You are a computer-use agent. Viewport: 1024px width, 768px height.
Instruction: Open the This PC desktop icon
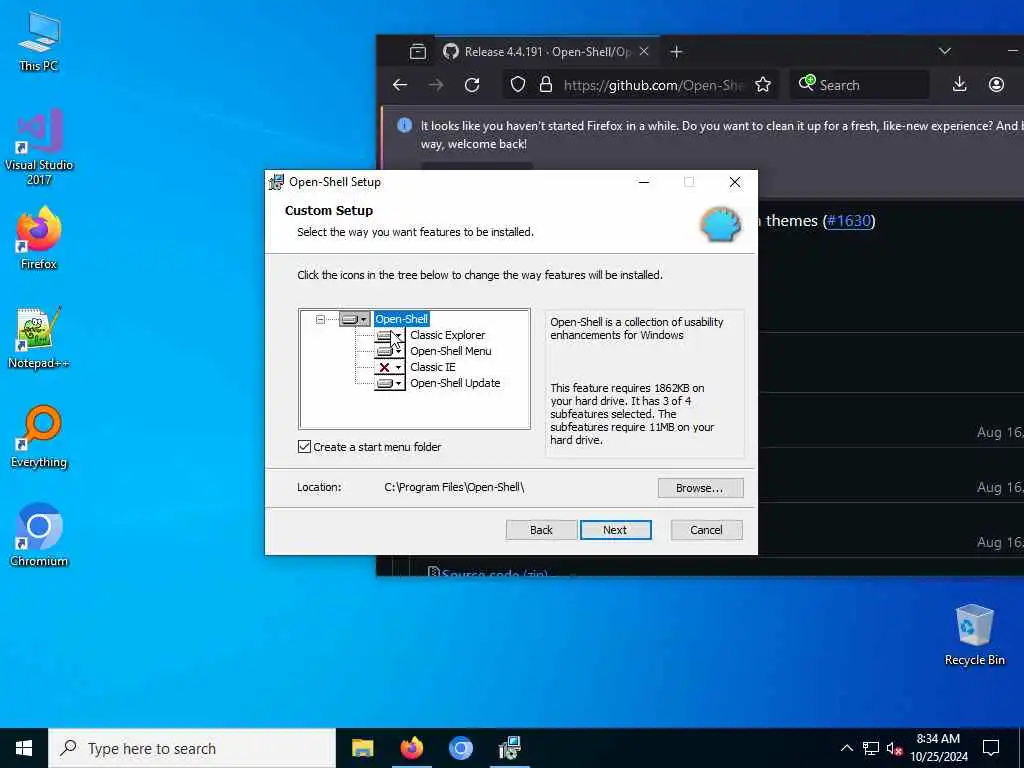point(39,40)
